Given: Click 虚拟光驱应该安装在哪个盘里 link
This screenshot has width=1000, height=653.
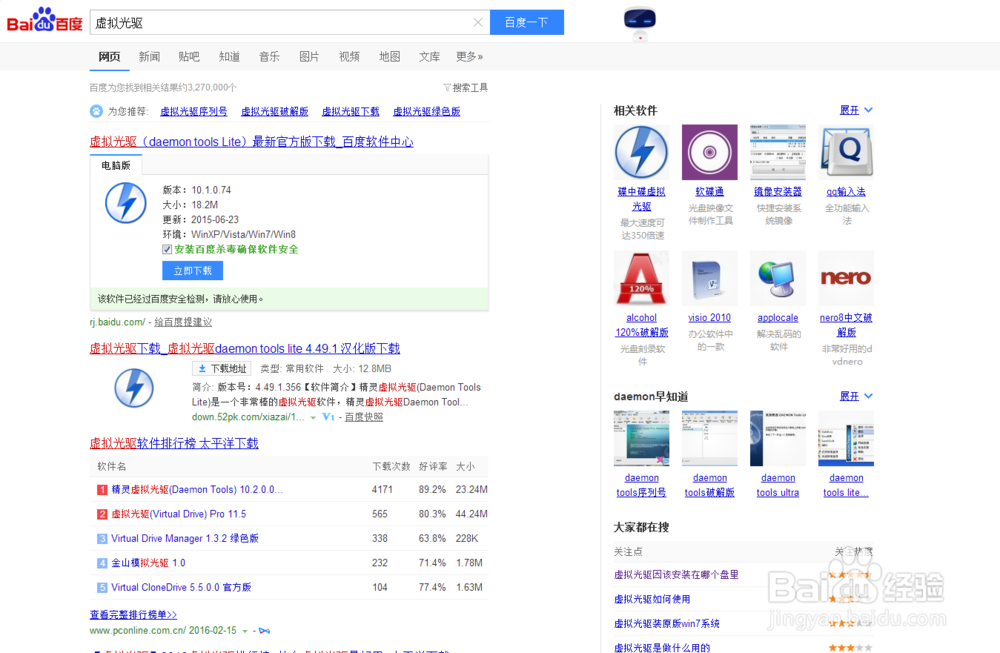Looking at the screenshot, I should 676,575.
